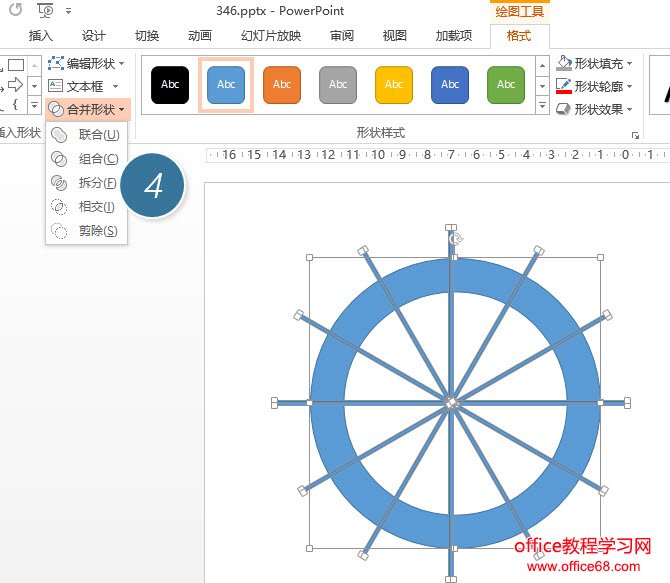Click the 形状效果 icon
The image size is (670, 583).
(563, 109)
